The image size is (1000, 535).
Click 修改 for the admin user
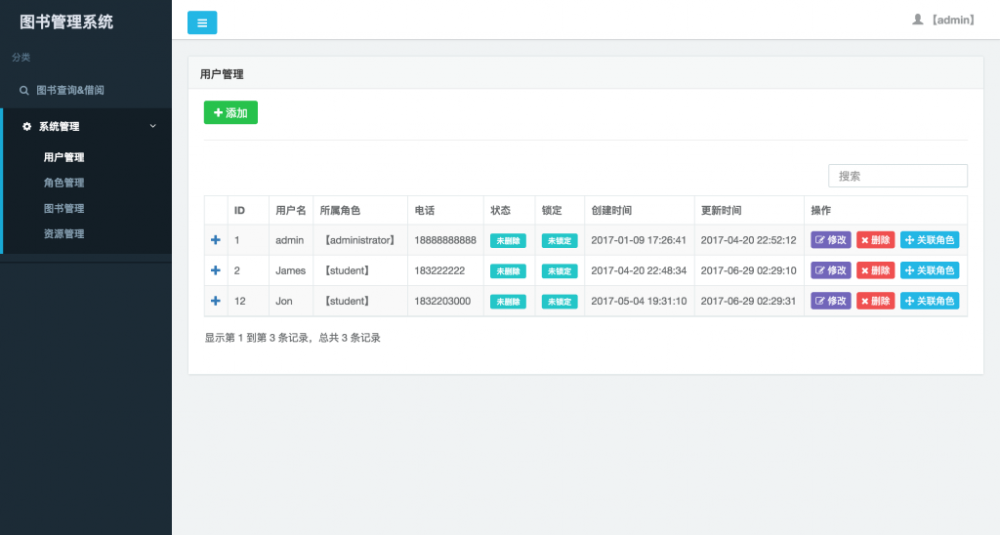830,240
